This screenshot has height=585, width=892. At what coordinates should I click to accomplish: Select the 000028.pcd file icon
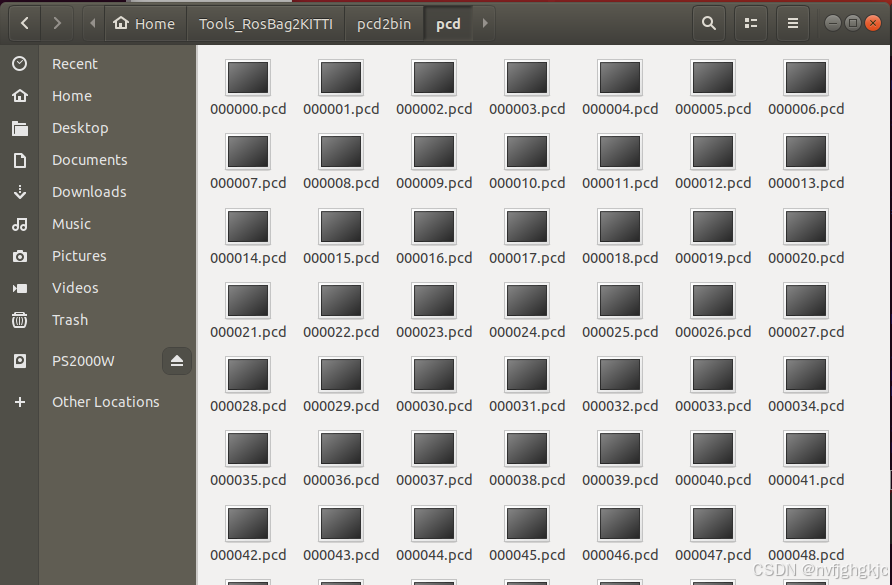248,374
